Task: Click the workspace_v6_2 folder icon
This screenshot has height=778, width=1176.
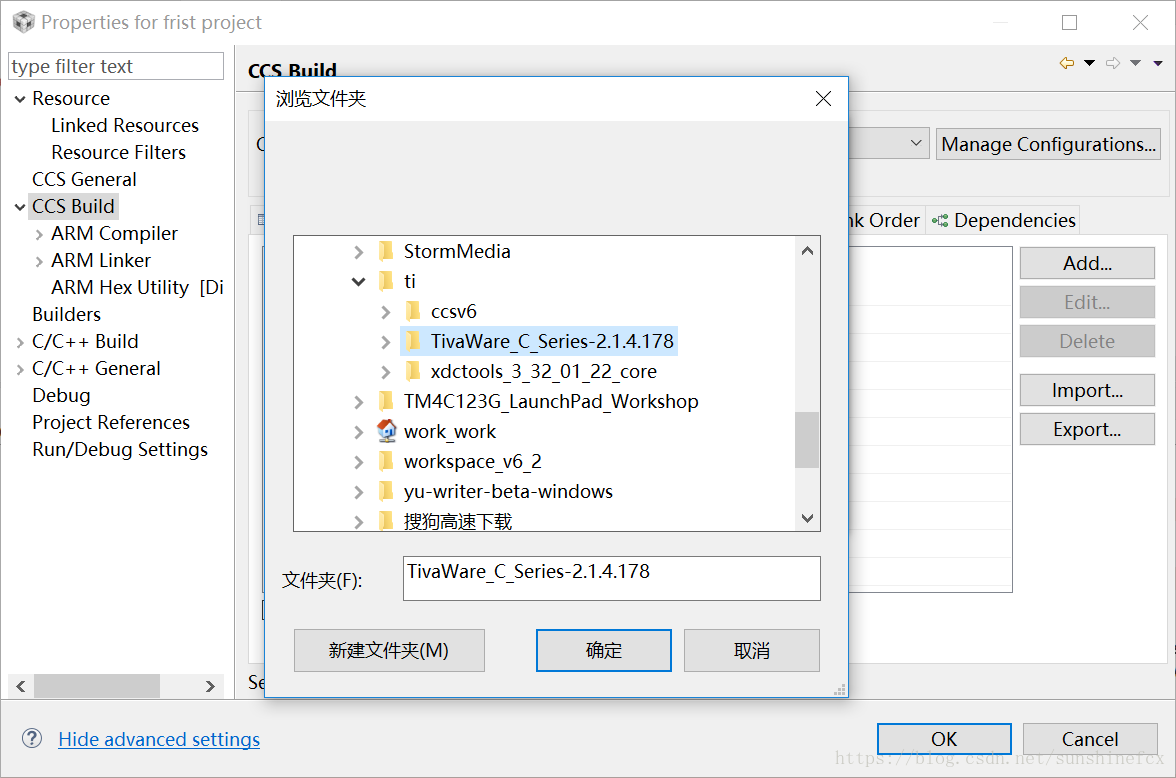Action: point(386,461)
